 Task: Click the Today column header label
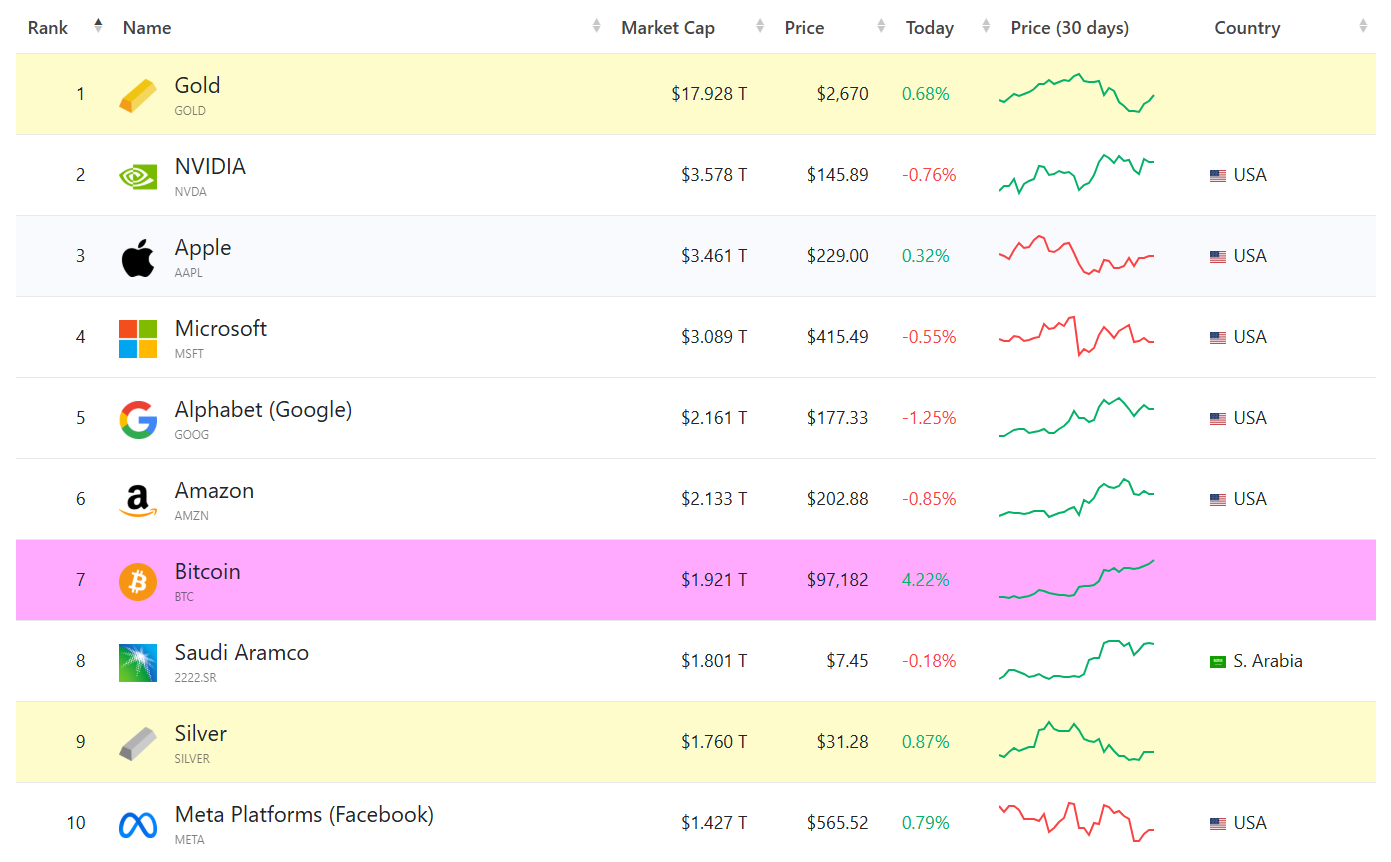(930, 28)
